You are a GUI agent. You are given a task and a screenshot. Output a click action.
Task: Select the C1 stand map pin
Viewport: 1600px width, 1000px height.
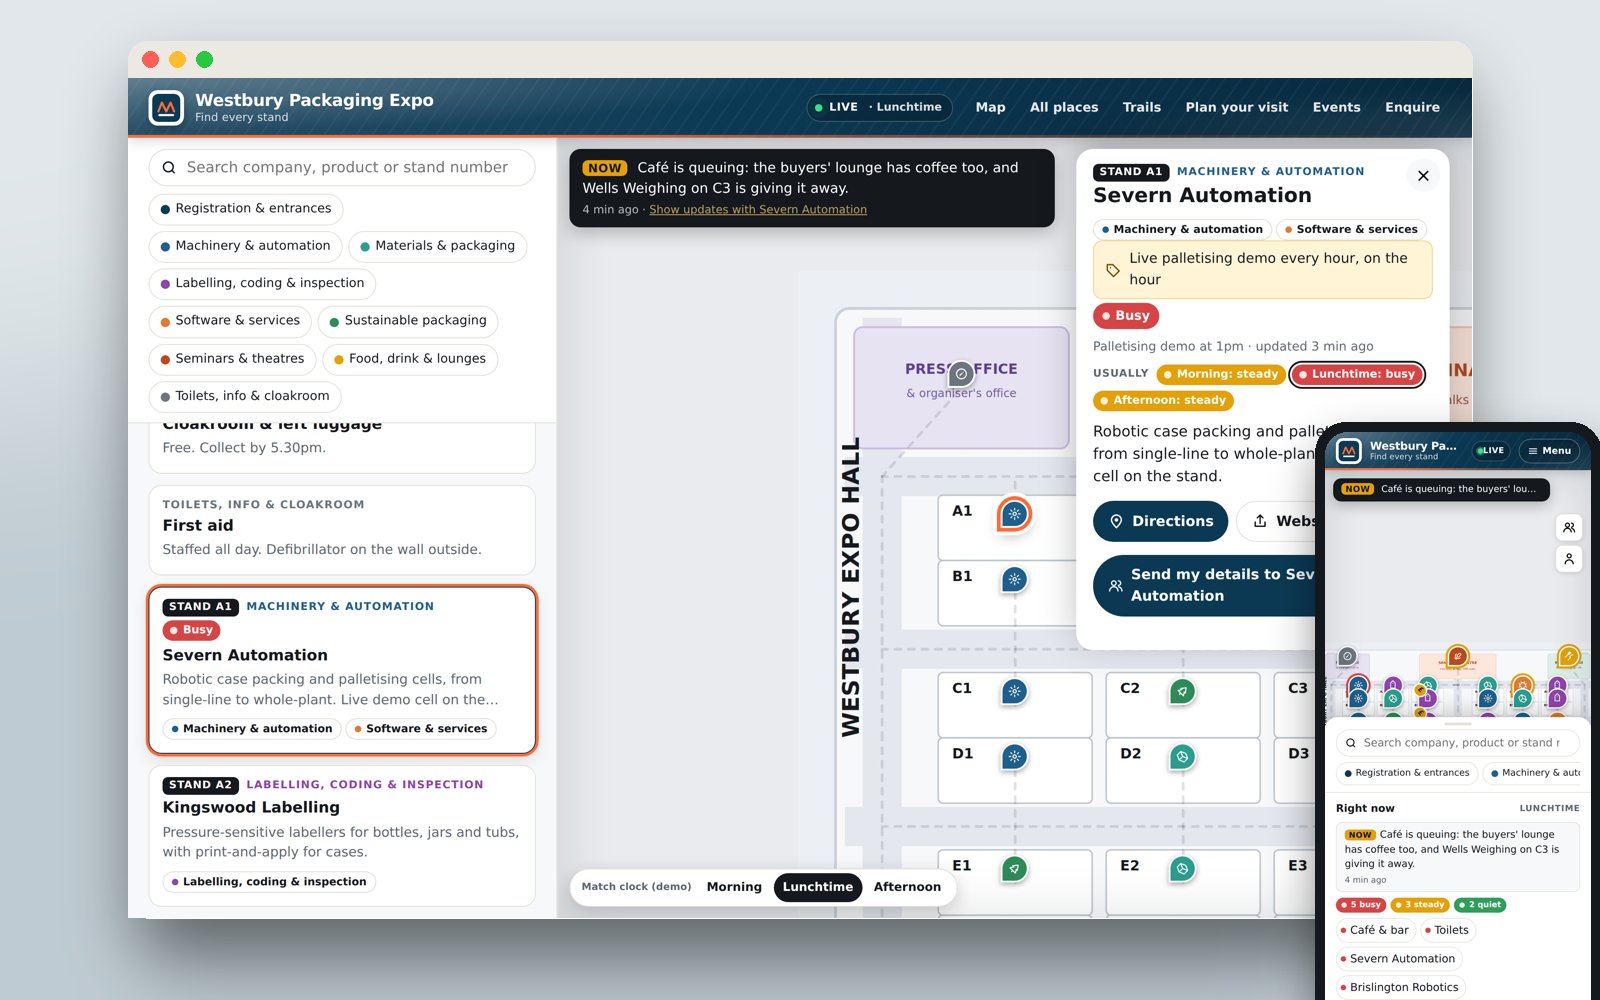pos(1014,691)
